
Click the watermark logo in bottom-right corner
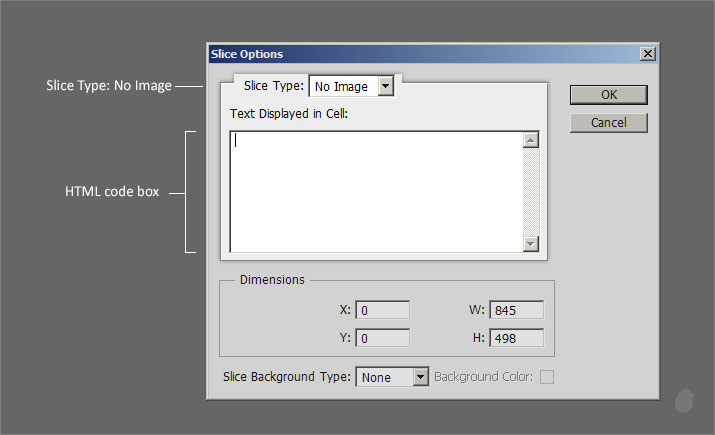tap(685, 401)
